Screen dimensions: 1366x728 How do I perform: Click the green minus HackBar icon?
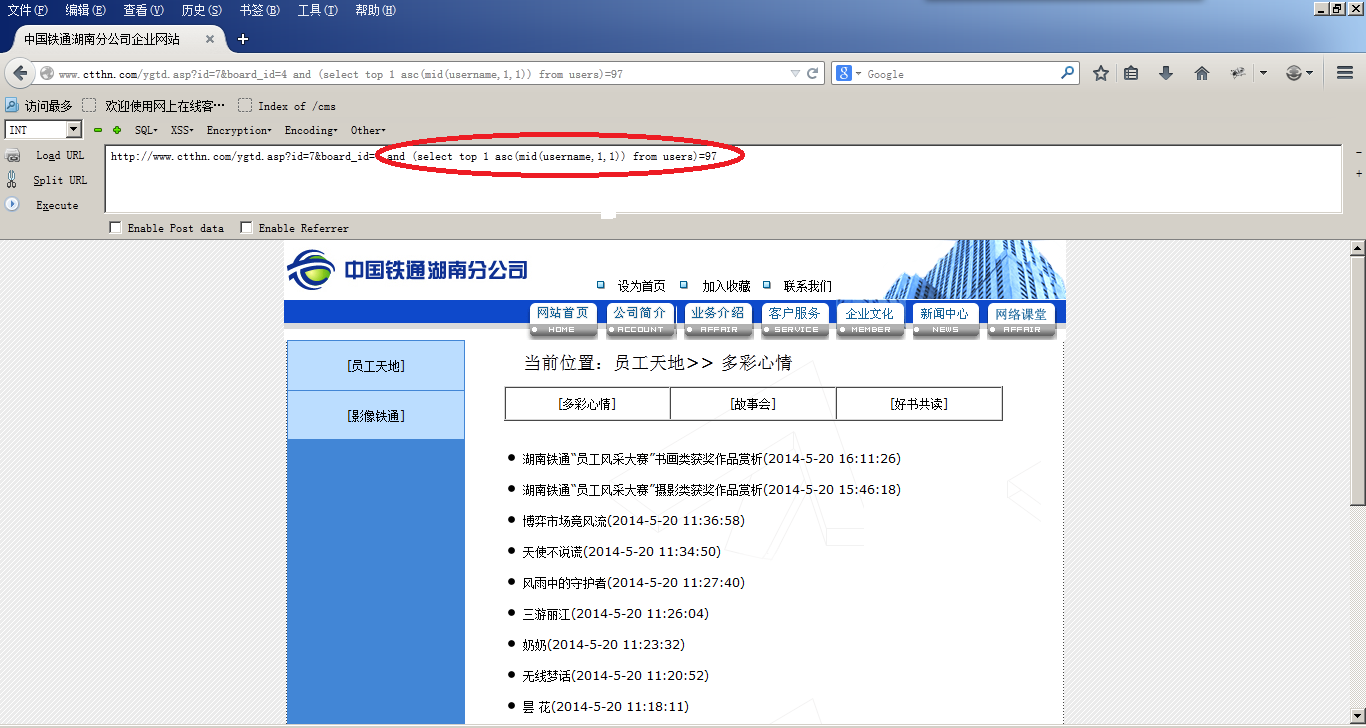(98, 130)
